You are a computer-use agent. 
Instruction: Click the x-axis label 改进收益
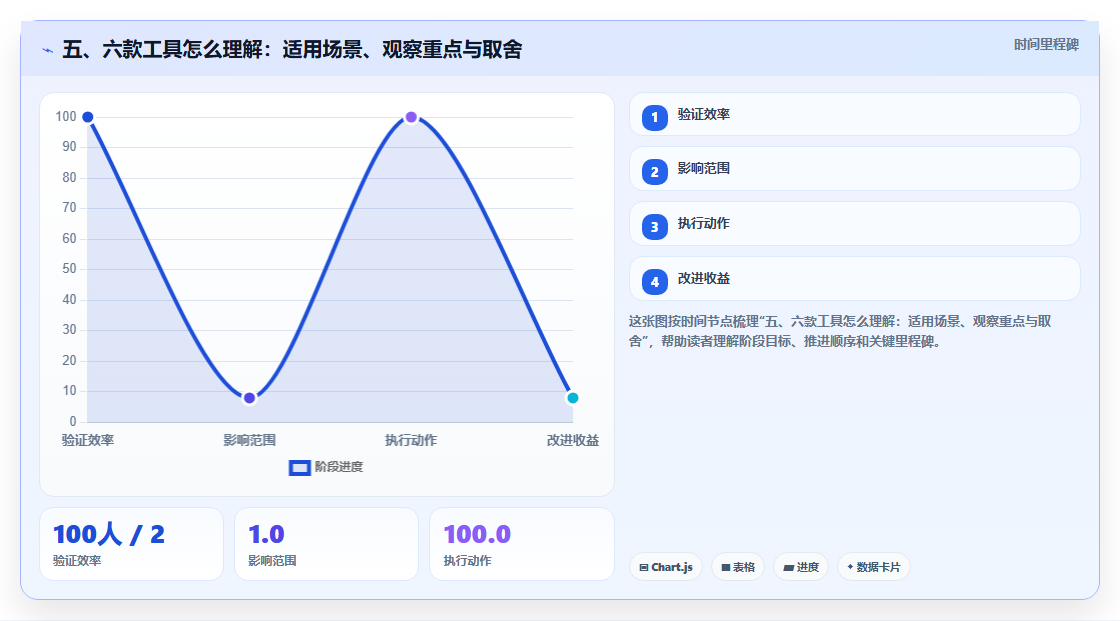click(572, 440)
